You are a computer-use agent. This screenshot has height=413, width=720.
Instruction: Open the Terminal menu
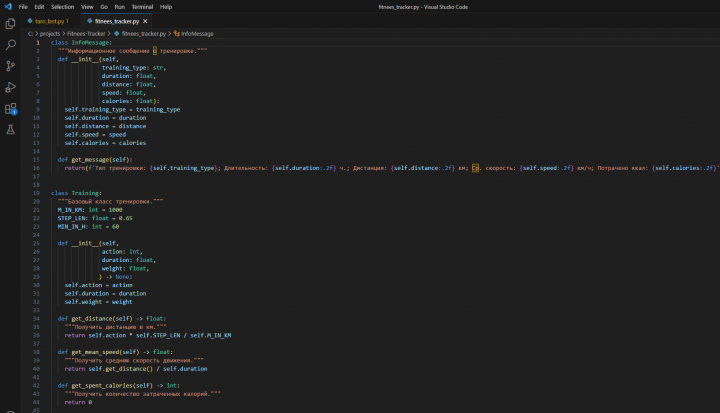pyautogui.click(x=142, y=6)
